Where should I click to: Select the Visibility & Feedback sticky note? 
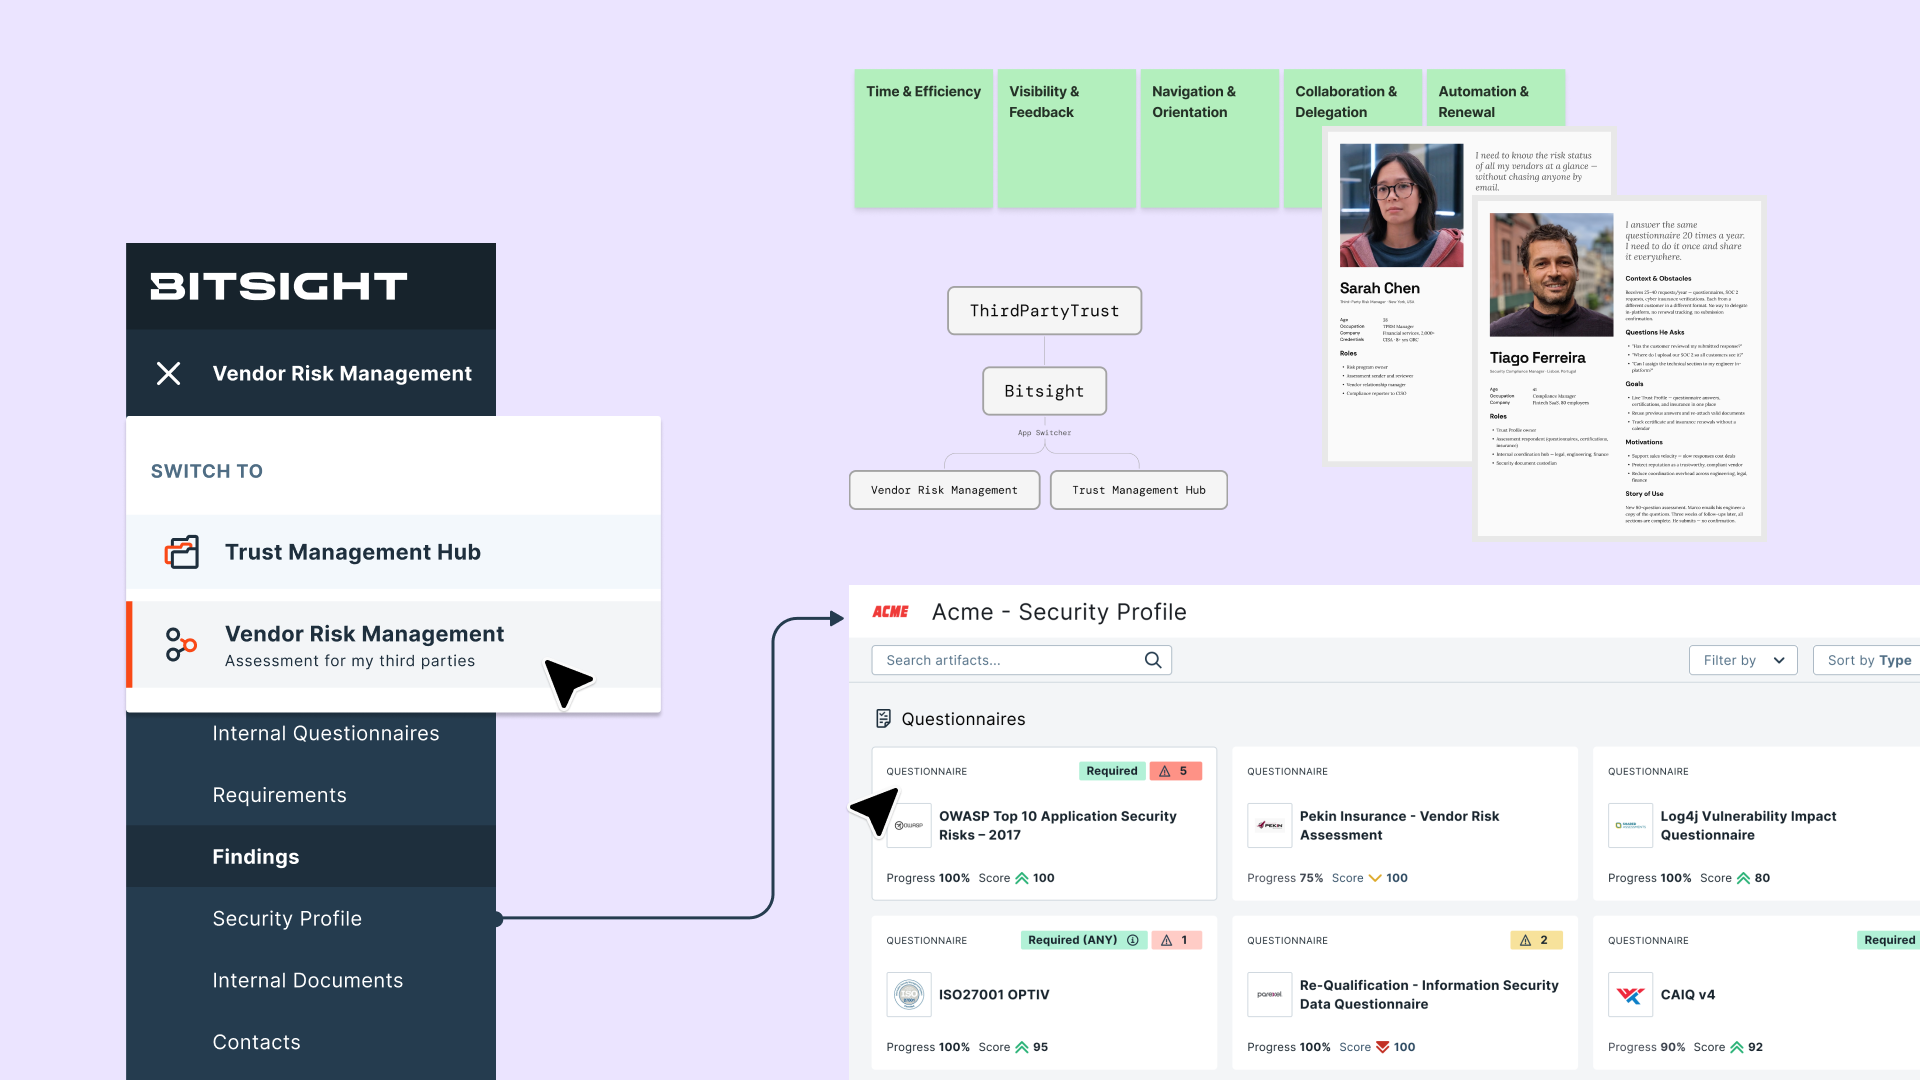tap(1066, 138)
